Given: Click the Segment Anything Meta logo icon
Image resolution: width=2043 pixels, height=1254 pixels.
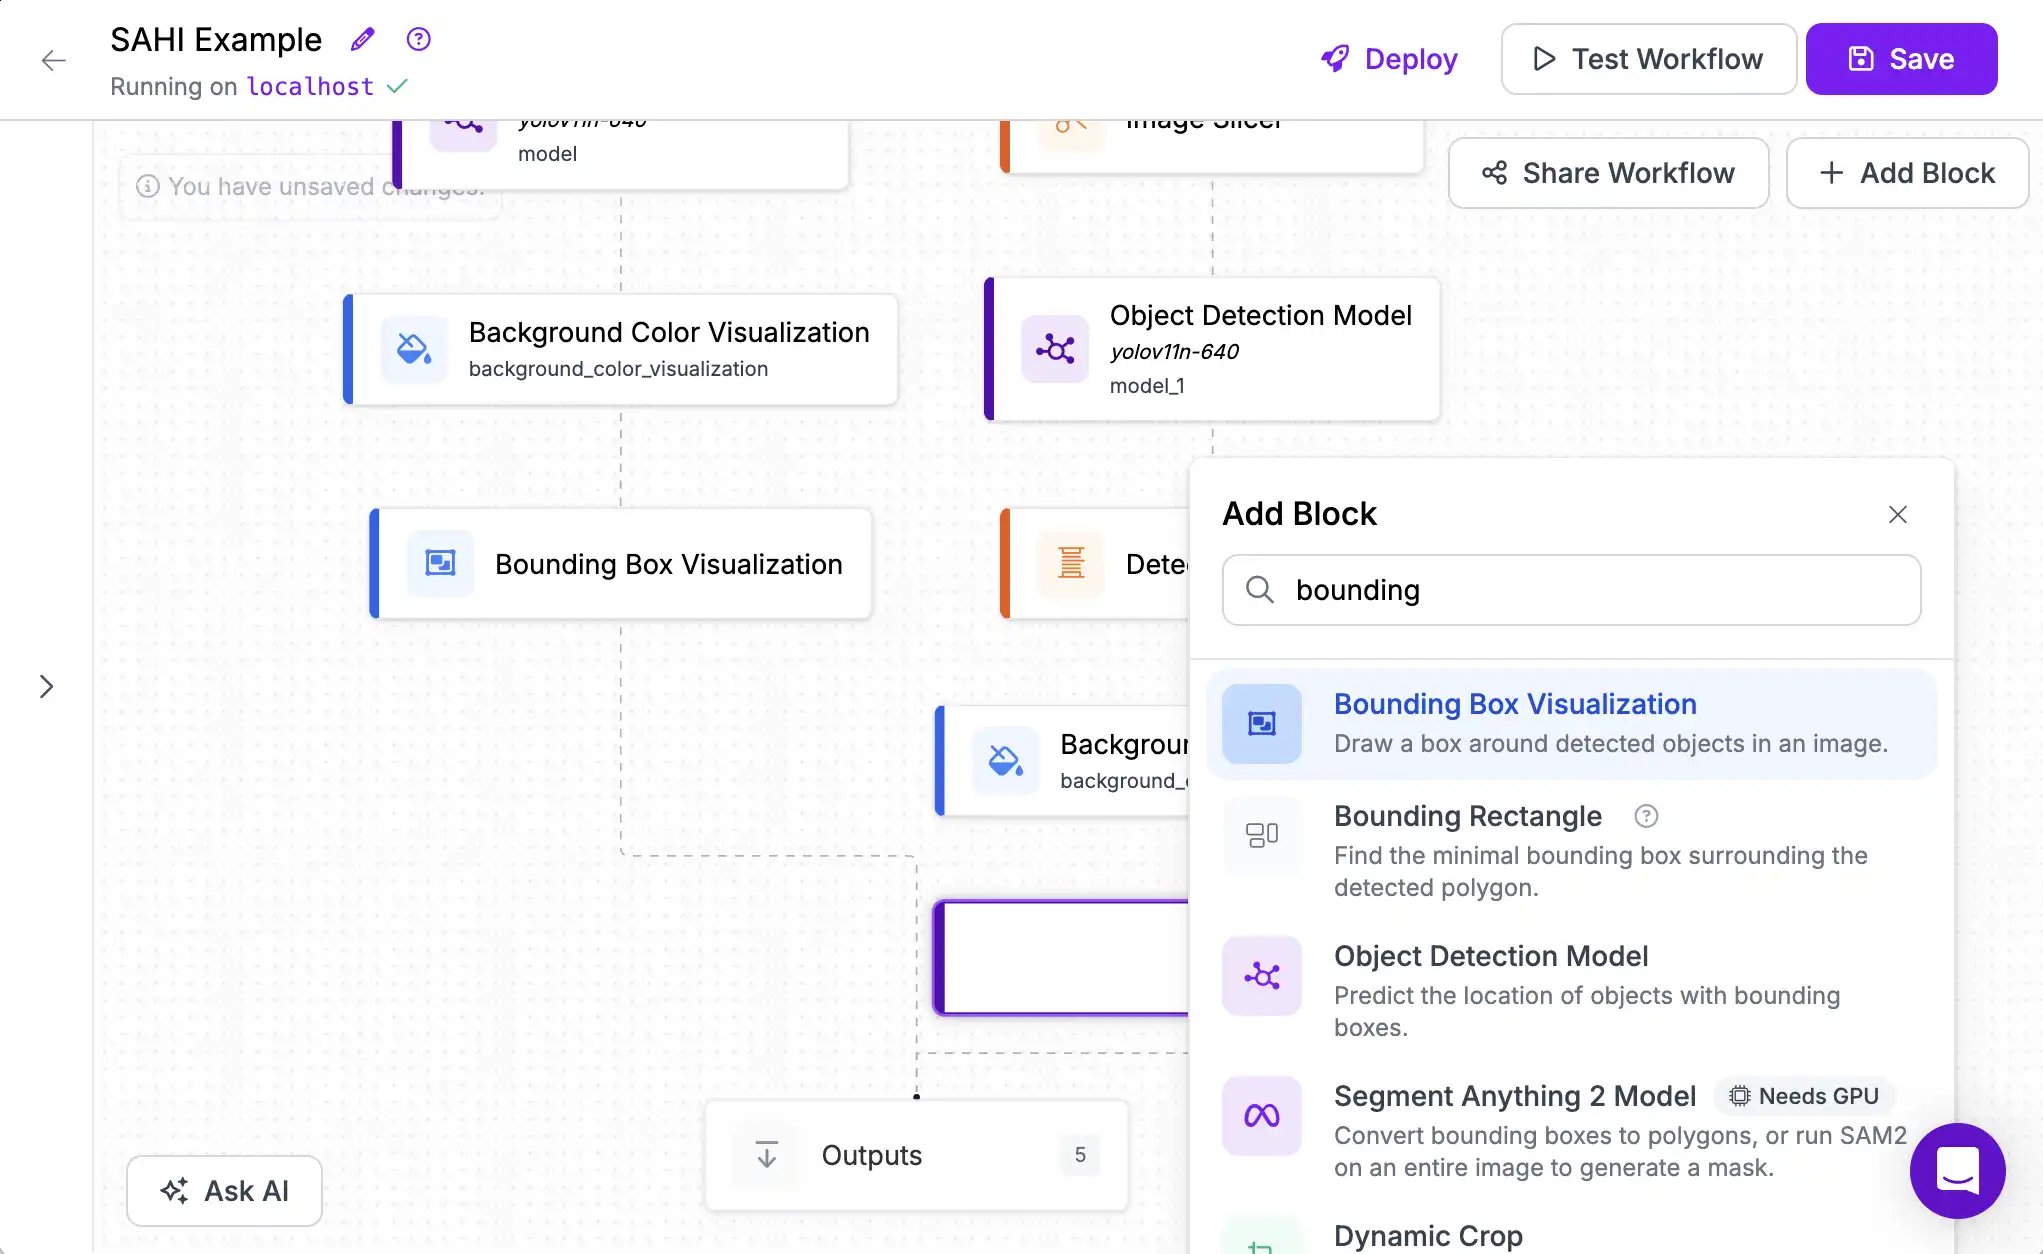Looking at the screenshot, I should click(1262, 1115).
